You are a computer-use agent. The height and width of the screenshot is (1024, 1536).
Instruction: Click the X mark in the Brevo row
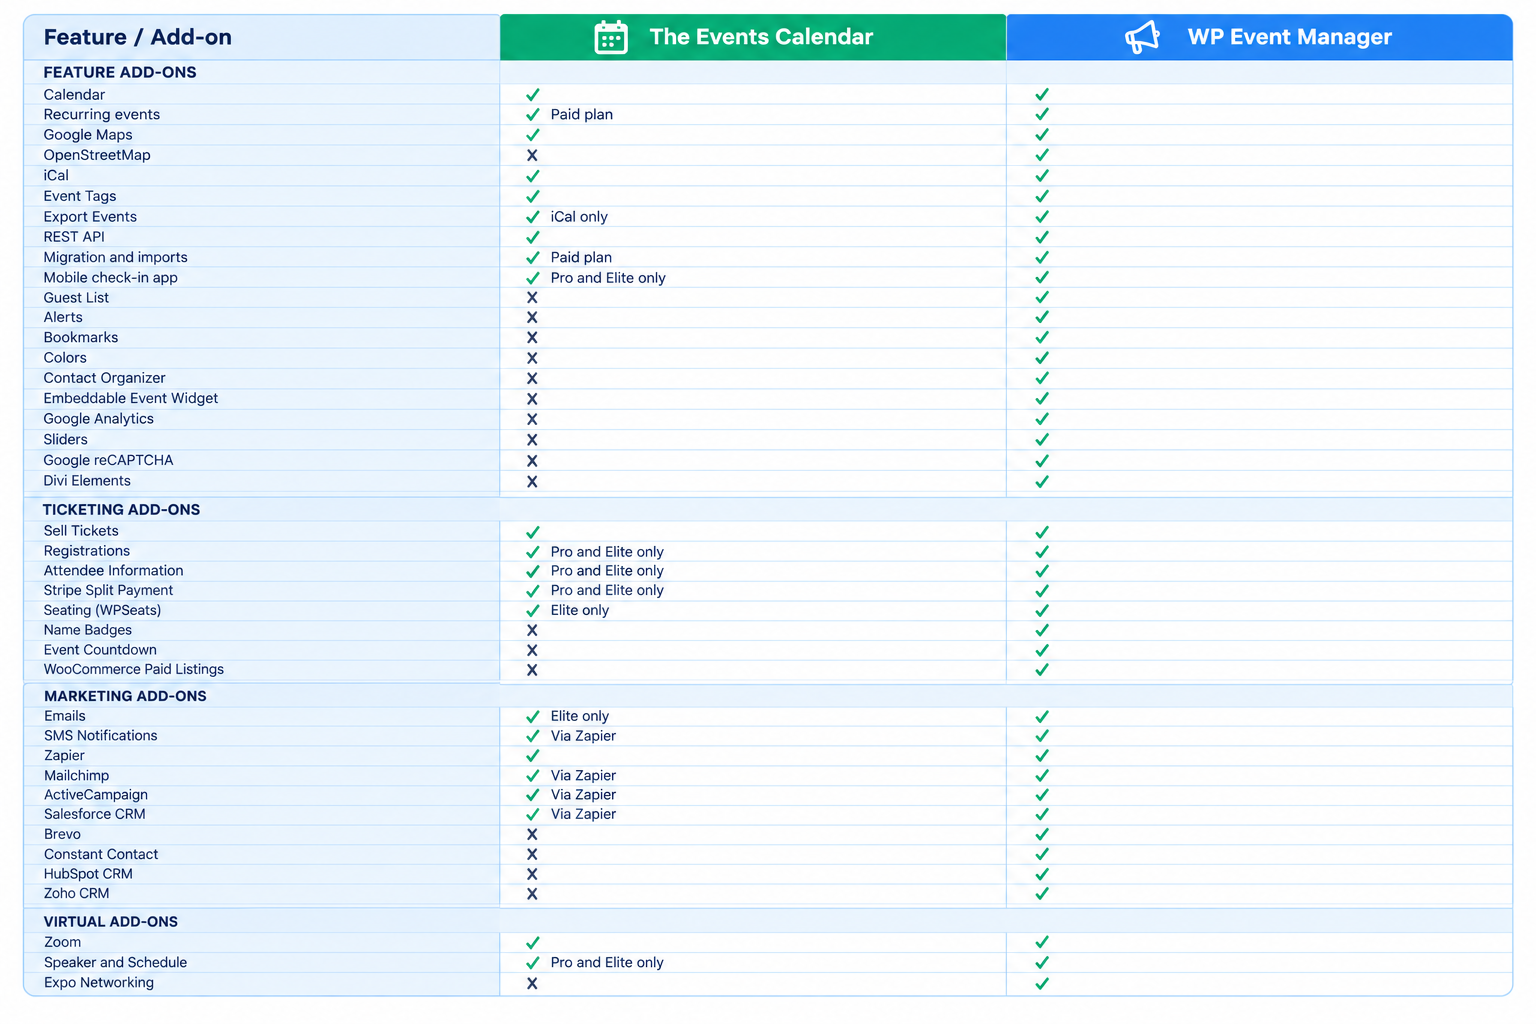tap(532, 834)
